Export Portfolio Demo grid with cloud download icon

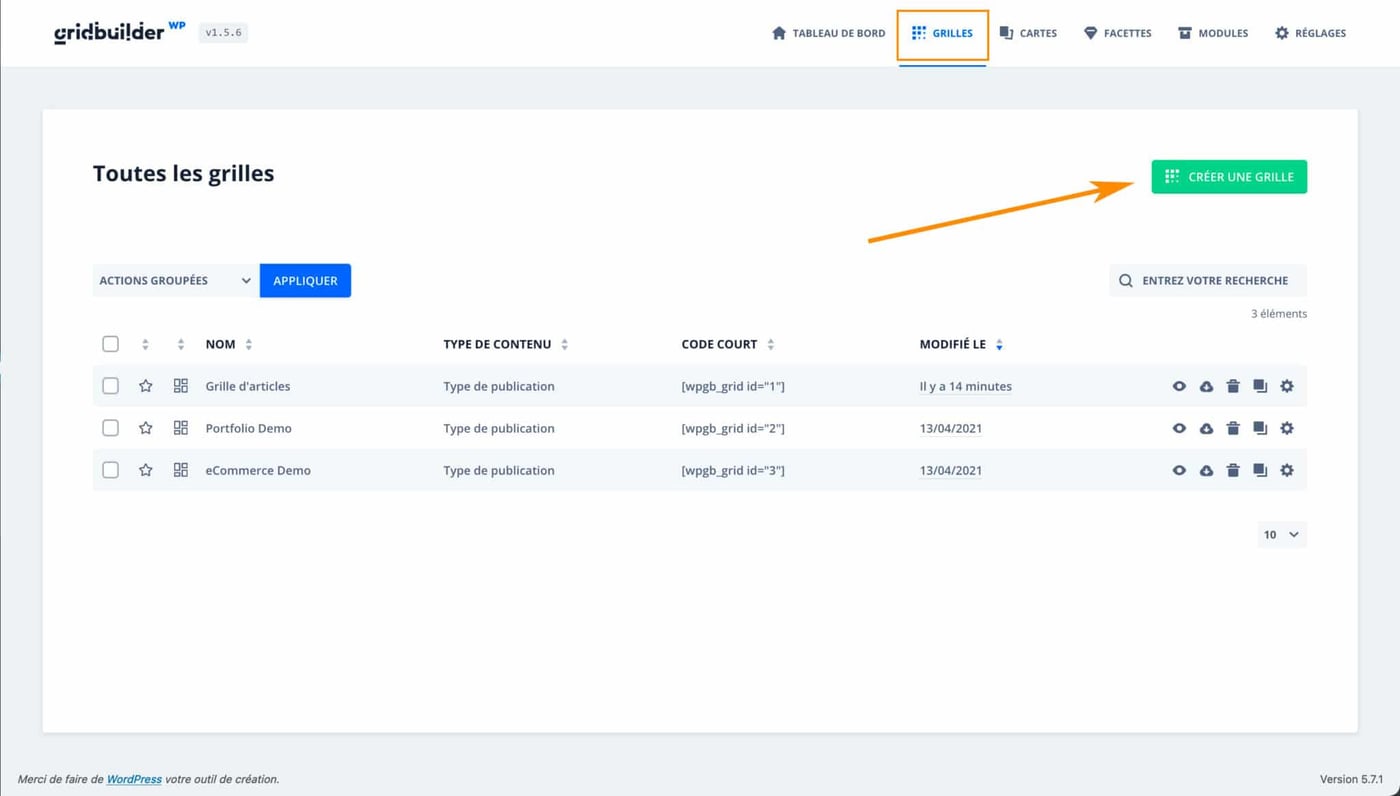click(x=1206, y=428)
